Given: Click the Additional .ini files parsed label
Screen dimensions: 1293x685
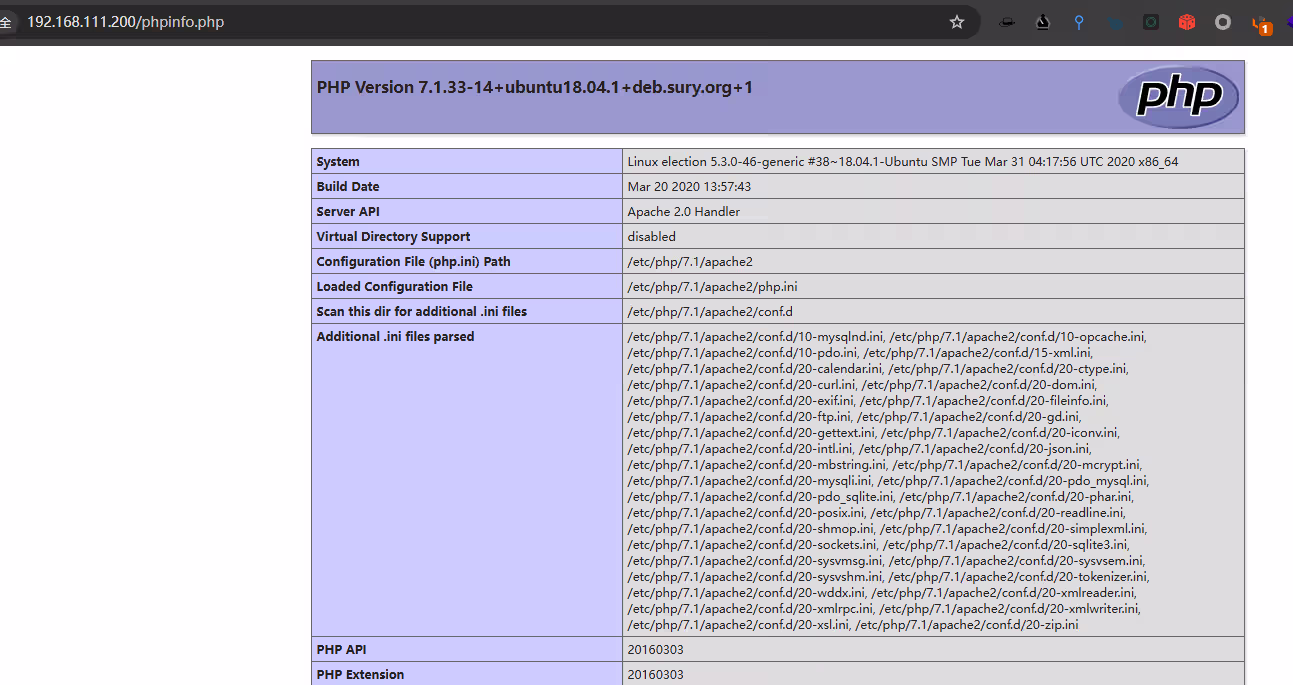Looking at the screenshot, I should coord(395,337).
